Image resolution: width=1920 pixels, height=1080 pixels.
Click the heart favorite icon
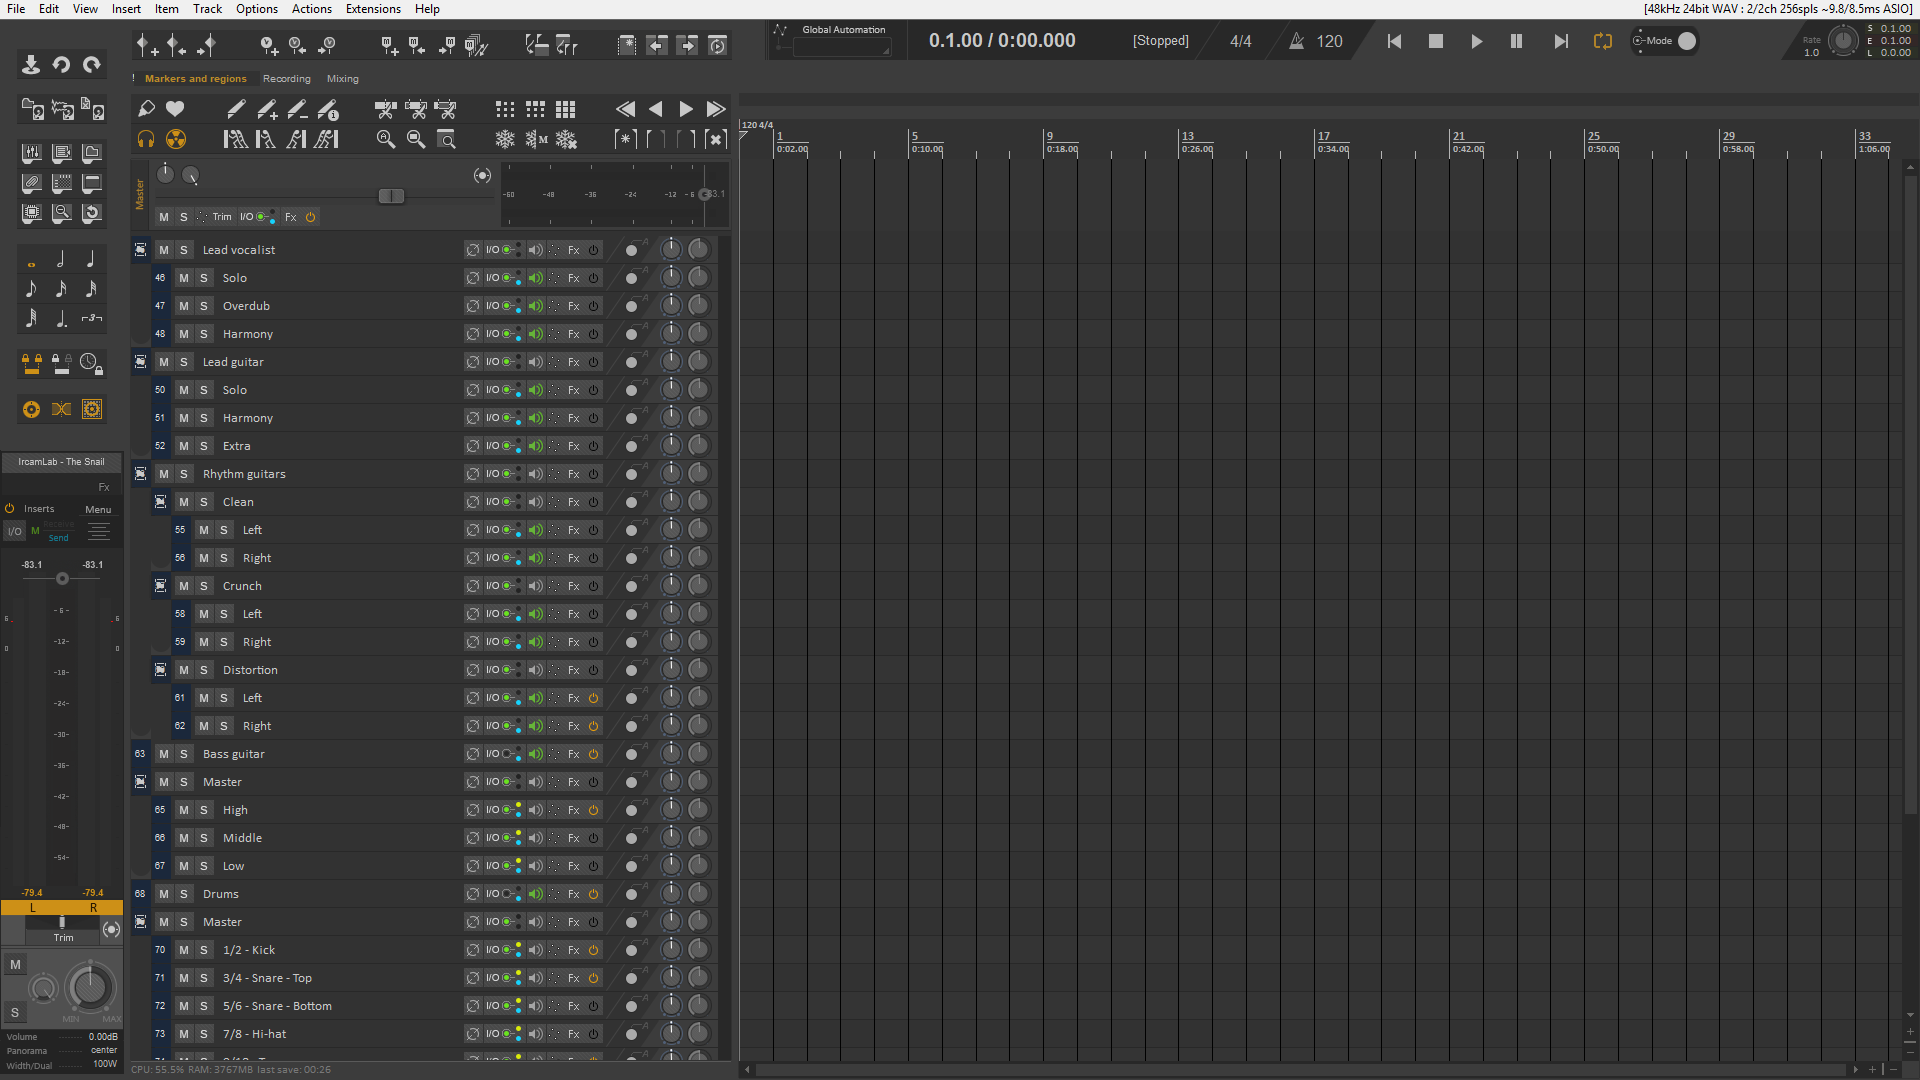click(x=175, y=109)
